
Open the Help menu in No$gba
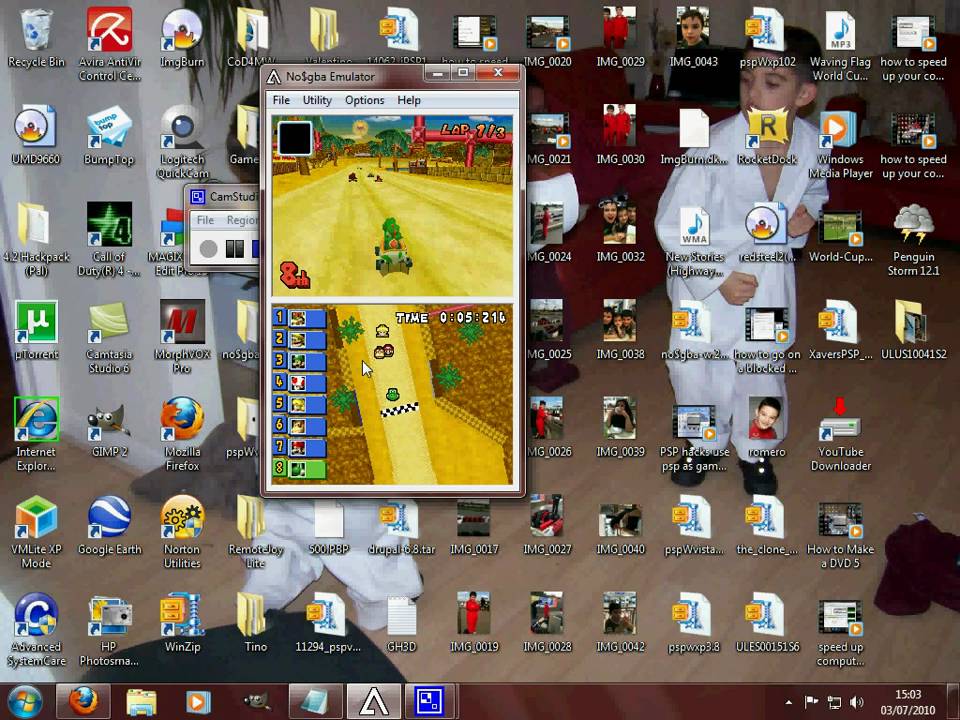409,100
